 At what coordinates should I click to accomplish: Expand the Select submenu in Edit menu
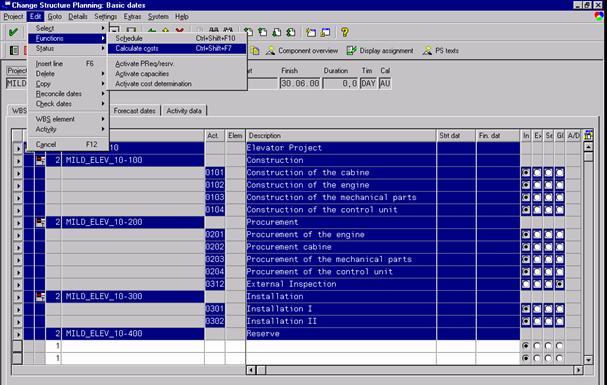point(68,28)
